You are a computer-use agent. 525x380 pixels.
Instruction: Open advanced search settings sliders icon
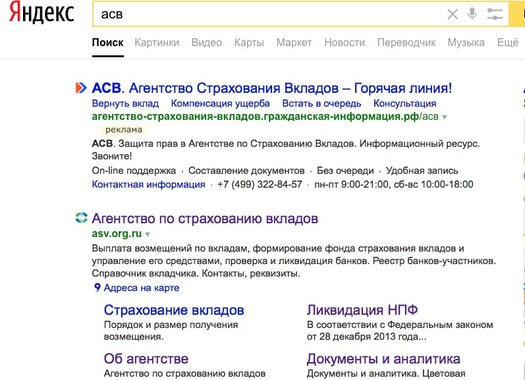point(495,14)
